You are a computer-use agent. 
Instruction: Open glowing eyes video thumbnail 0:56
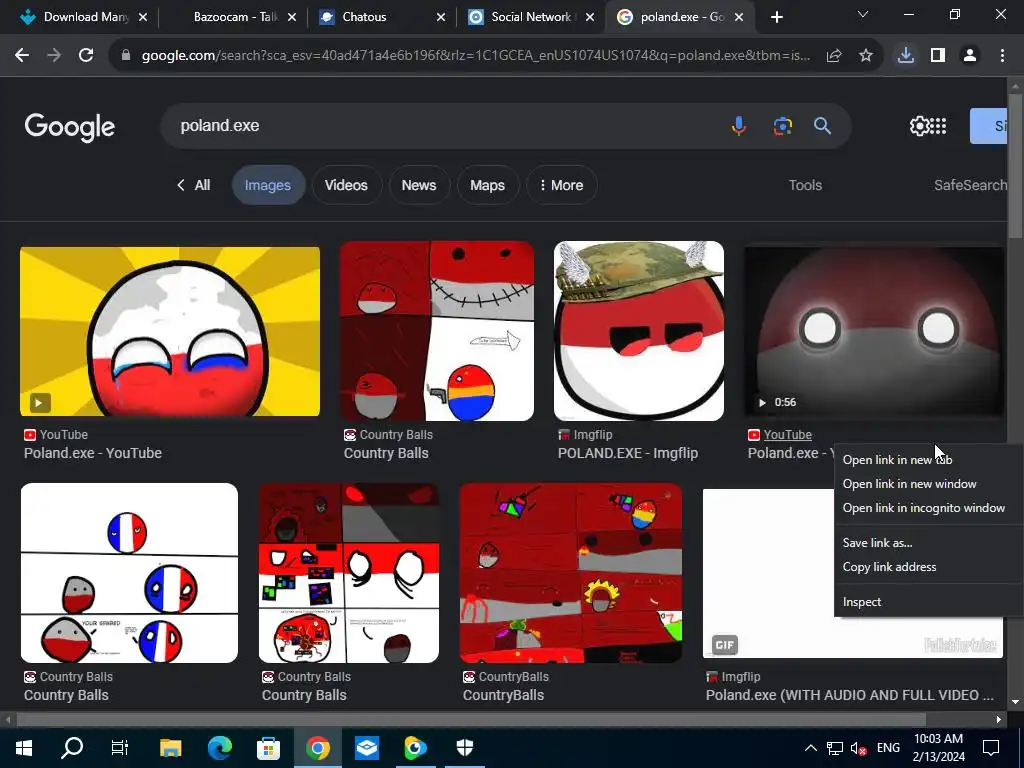(x=874, y=331)
